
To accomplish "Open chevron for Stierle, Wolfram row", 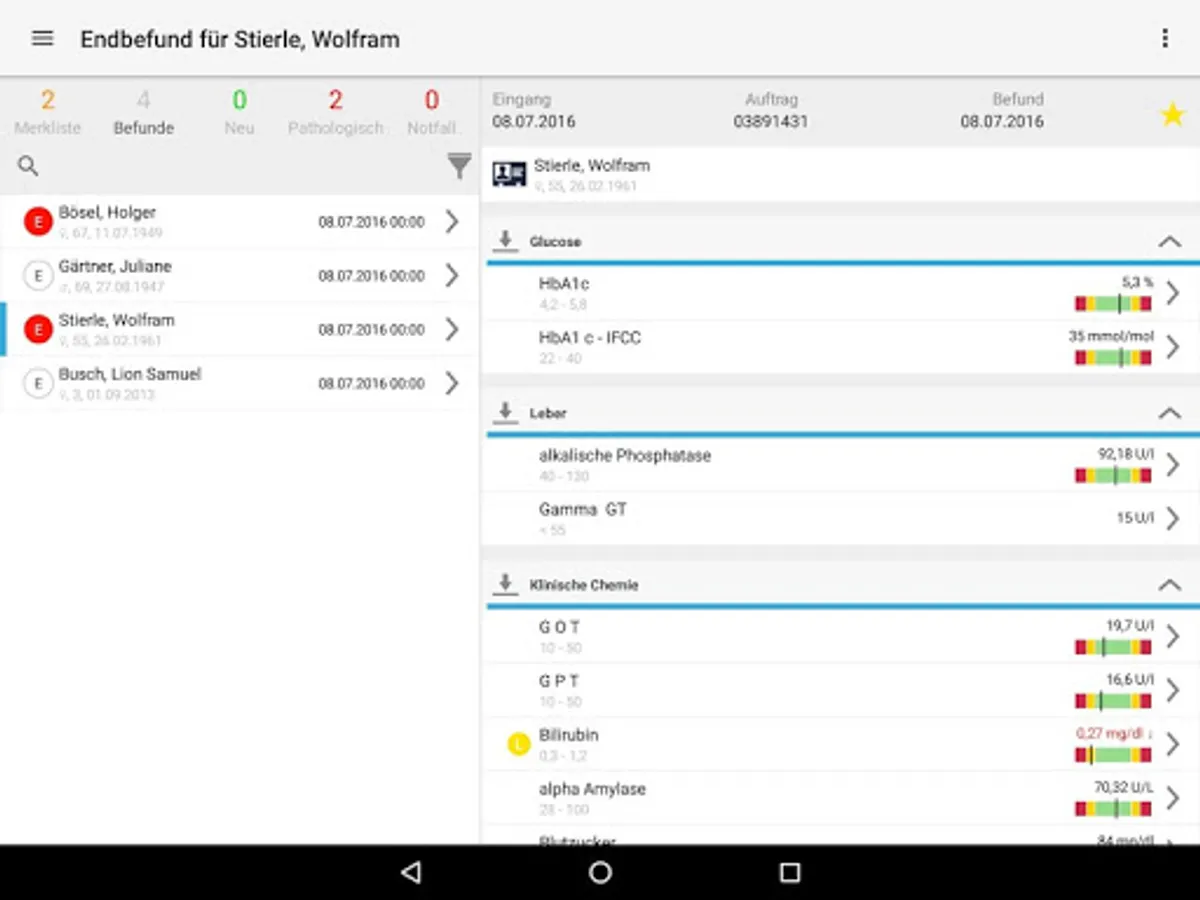I will (452, 330).
